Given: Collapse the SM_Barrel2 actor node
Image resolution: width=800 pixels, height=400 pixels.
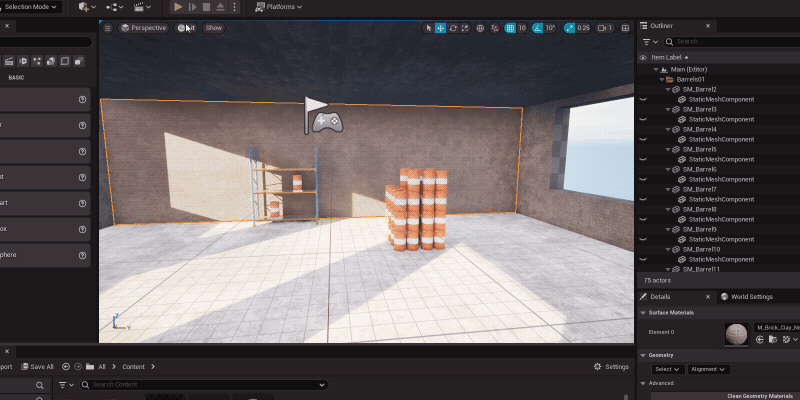Looking at the screenshot, I should coord(668,89).
